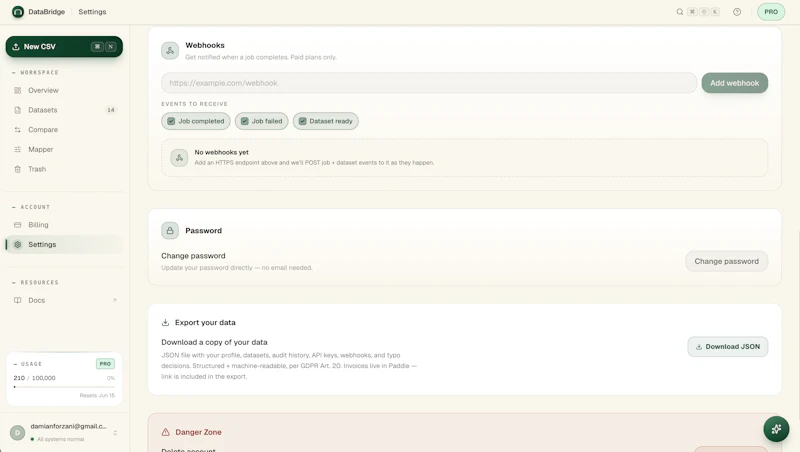Open the floating sparkle assistant button
Image resolution: width=800 pixels, height=452 pixels.
(x=776, y=429)
